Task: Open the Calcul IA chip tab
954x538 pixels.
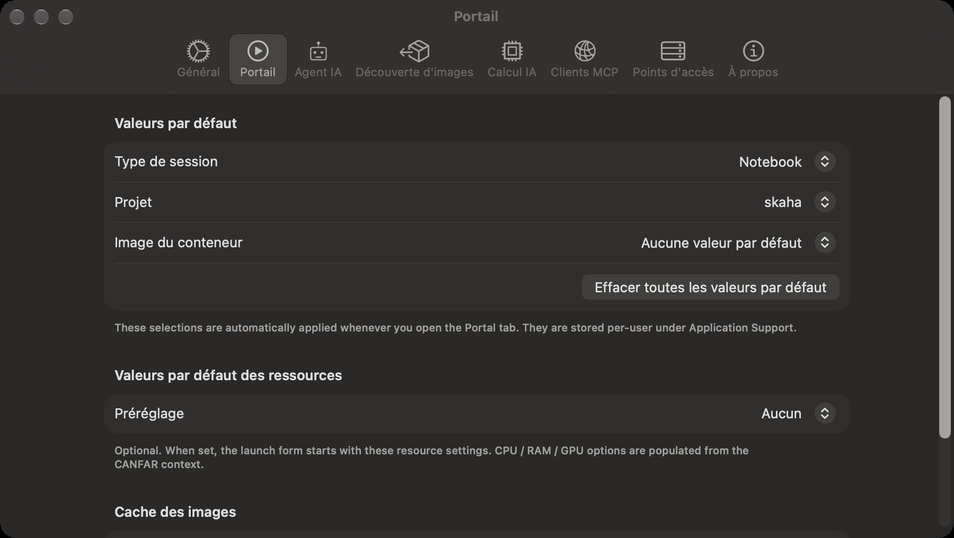Action: coord(512,59)
